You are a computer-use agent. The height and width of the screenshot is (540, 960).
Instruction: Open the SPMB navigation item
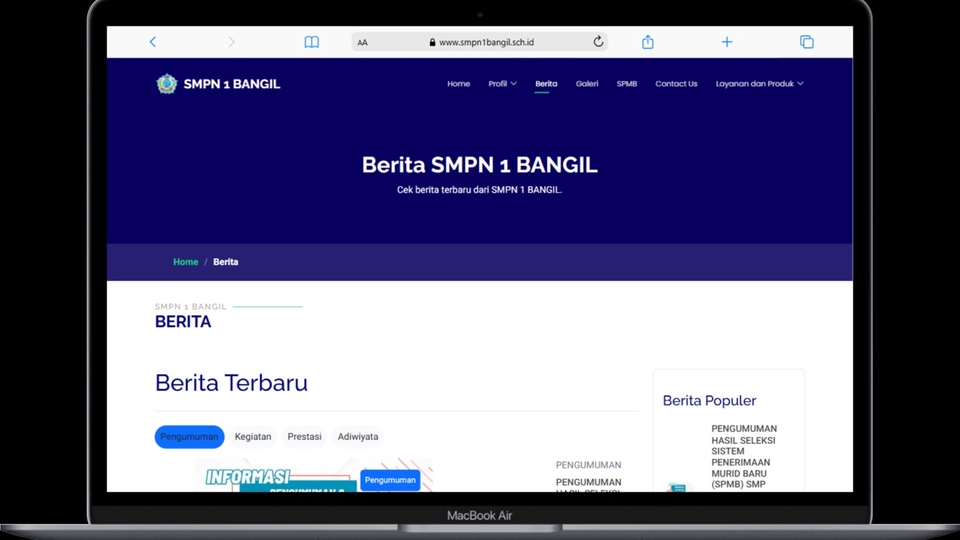tap(626, 84)
